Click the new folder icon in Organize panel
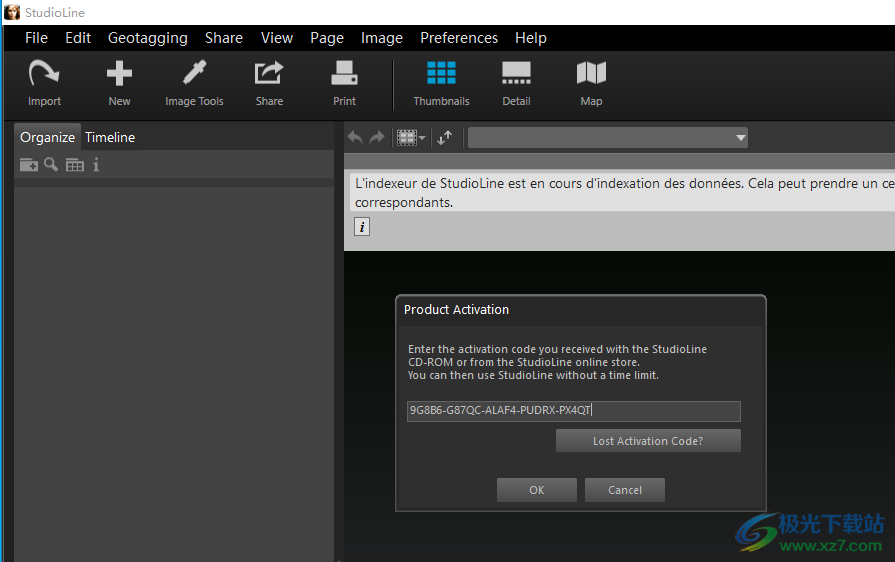The image size is (895, 562). click(29, 165)
